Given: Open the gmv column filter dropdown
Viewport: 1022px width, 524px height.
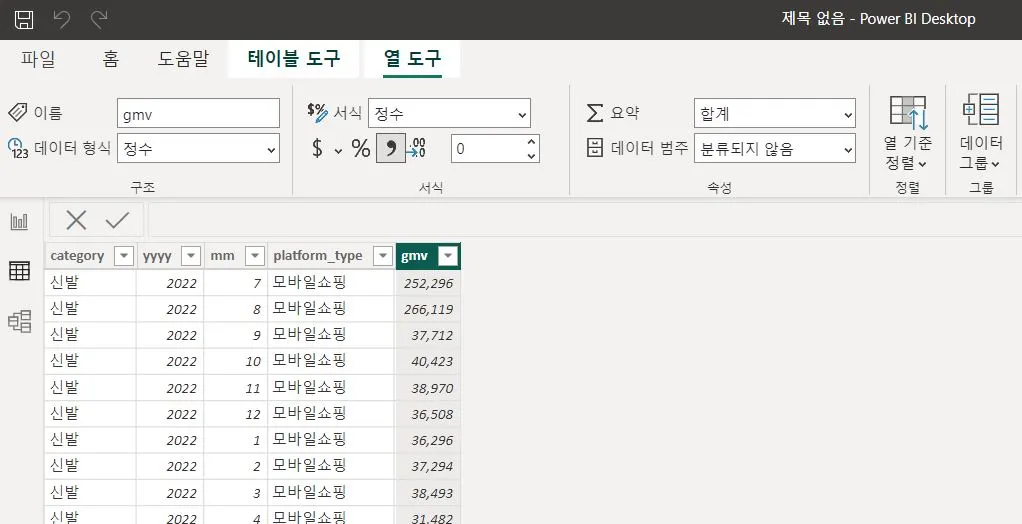Looking at the screenshot, I should 448,256.
